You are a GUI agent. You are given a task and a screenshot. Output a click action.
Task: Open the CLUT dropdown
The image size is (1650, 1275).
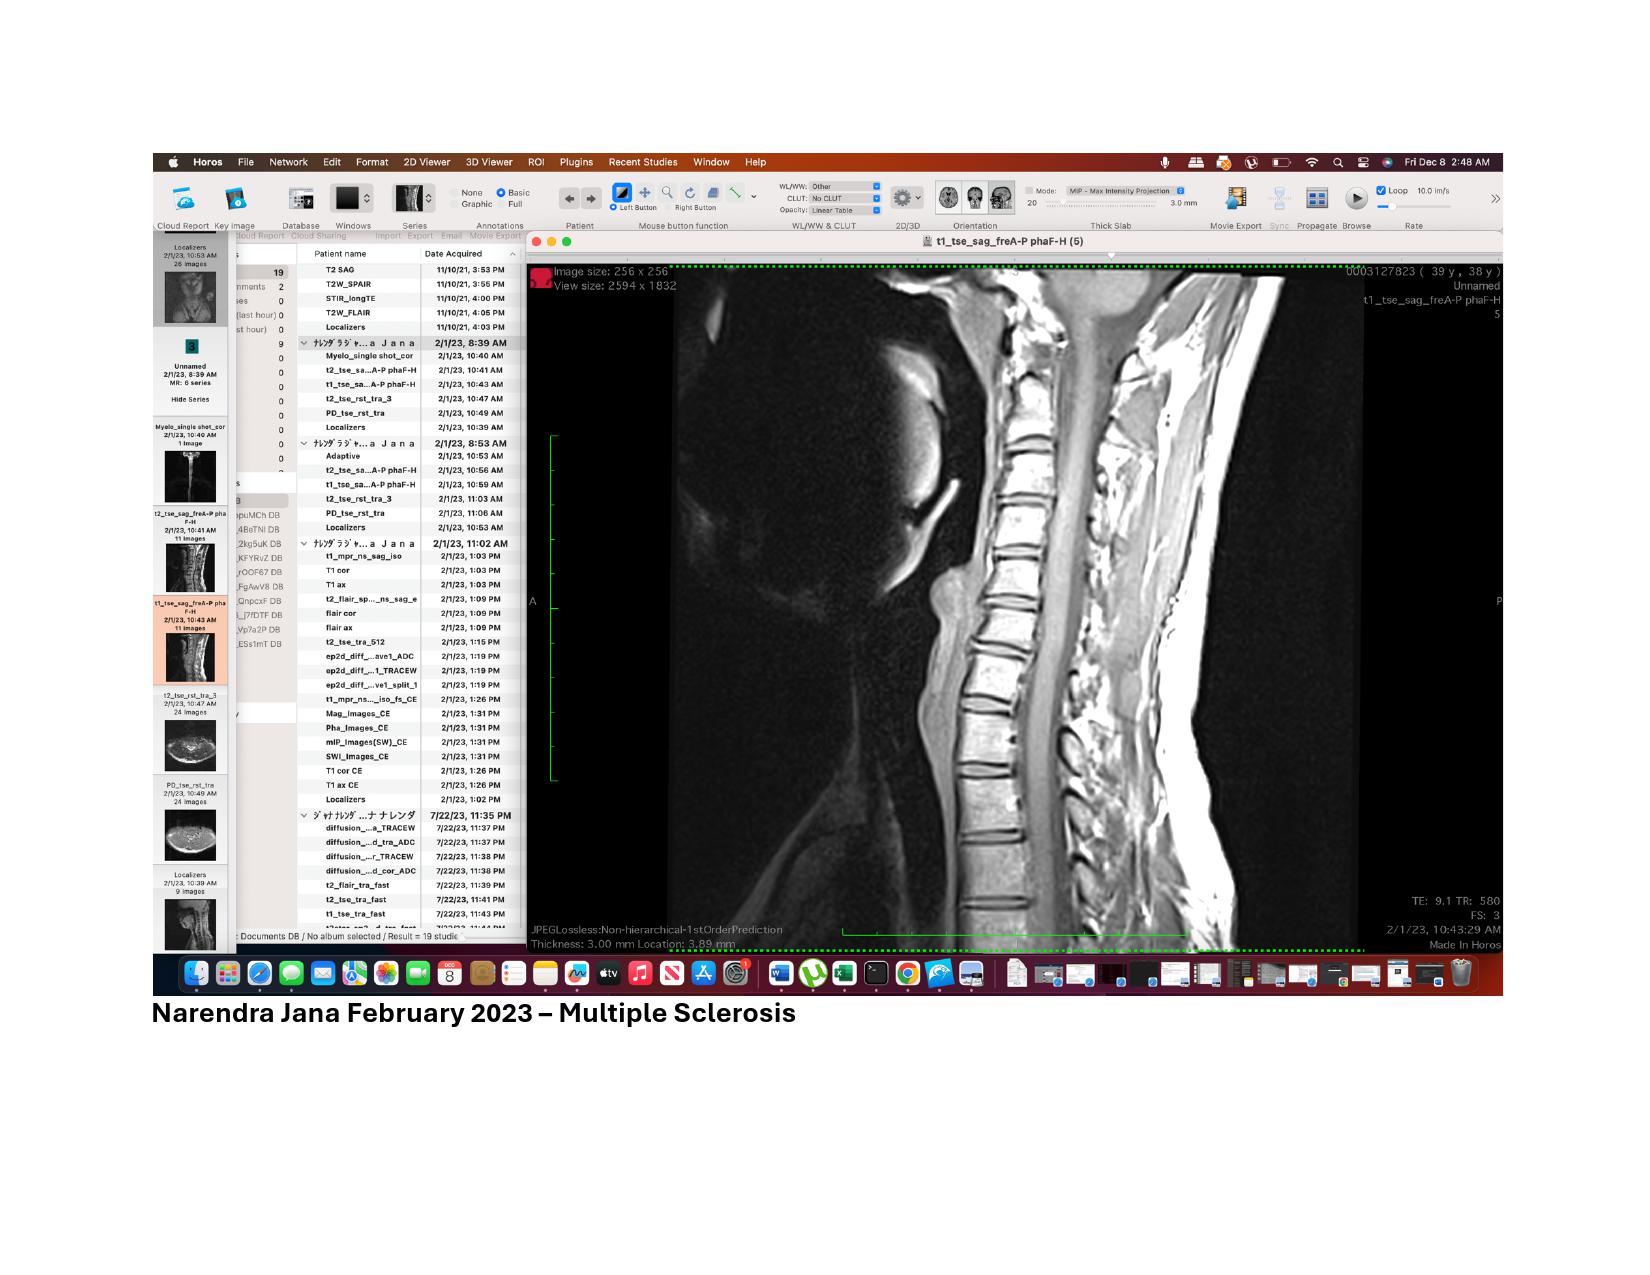[x=845, y=198]
